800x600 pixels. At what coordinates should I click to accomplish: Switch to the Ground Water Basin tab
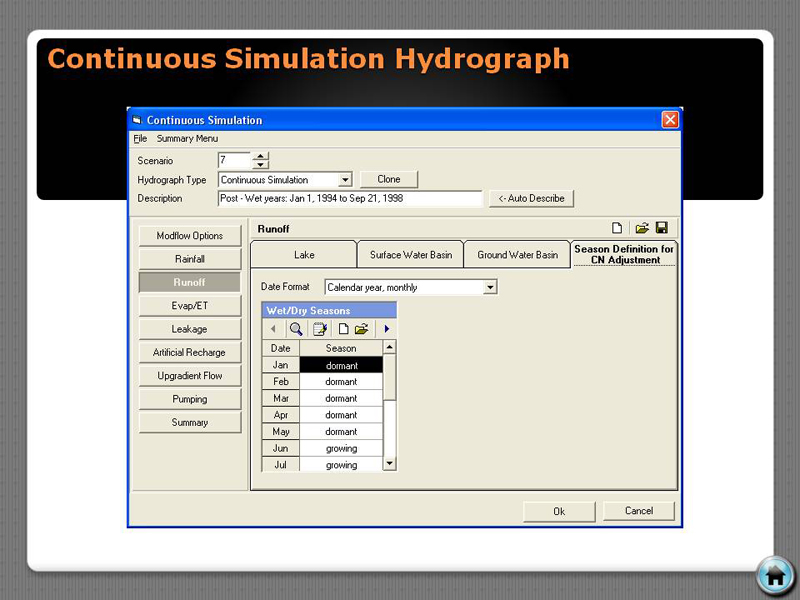pyautogui.click(x=517, y=255)
